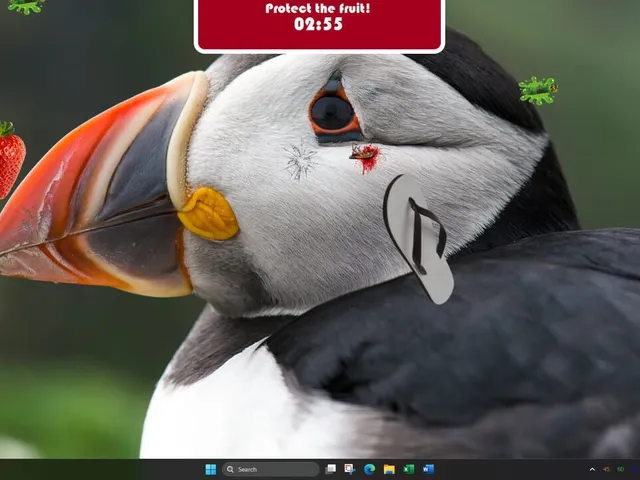640x480 pixels.
Task: Click the cracked impact mark on face
Action: coord(300,160)
